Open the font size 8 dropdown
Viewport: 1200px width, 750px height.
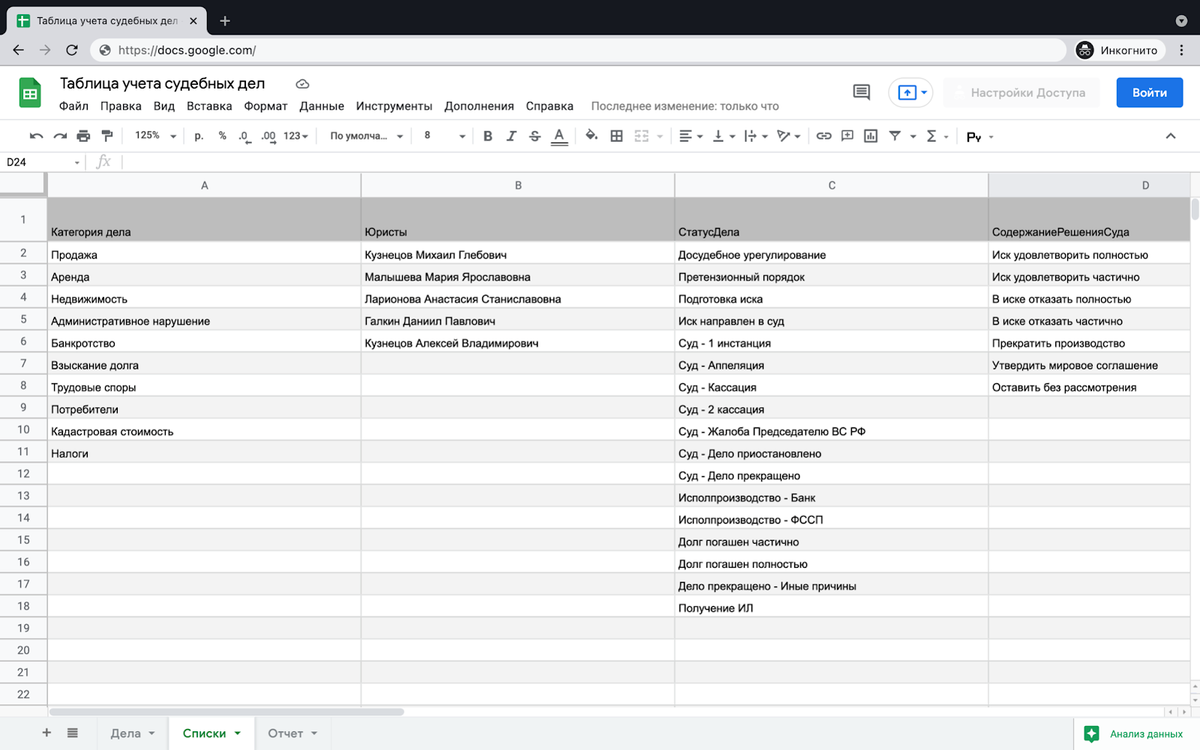pyautogui.click(x=445, y=136)
